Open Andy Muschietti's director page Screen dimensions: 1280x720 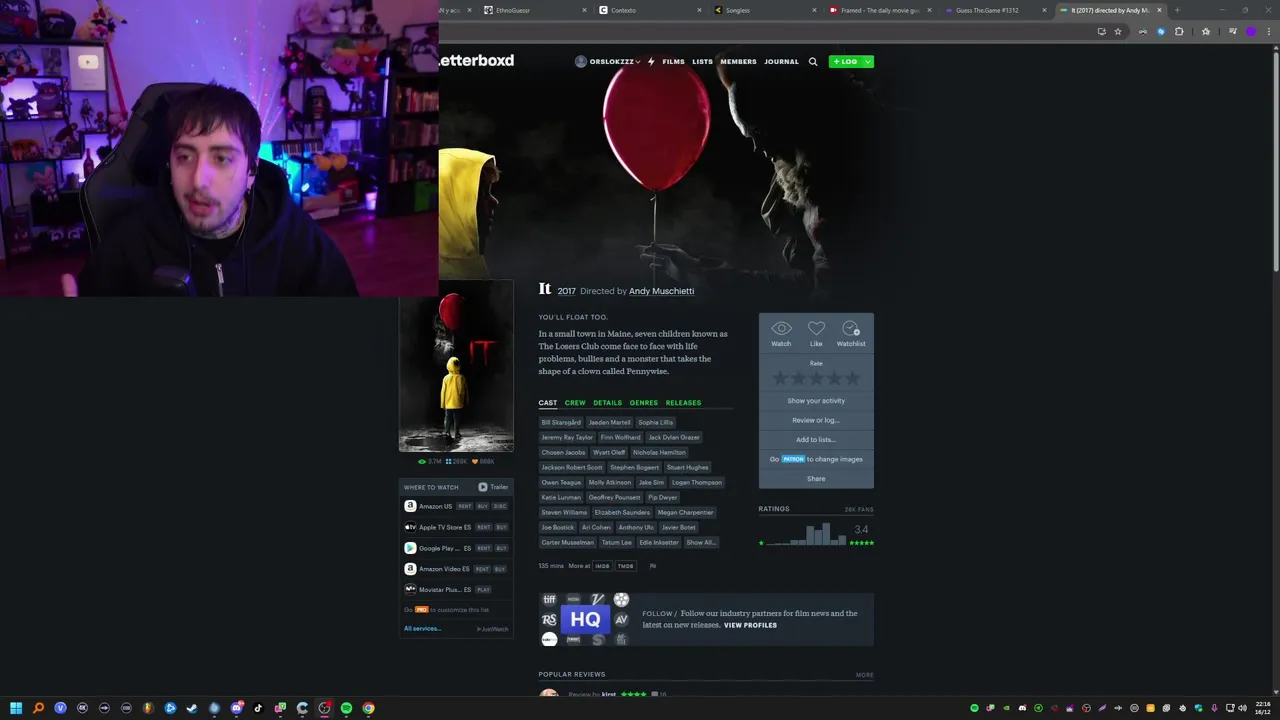click(x=661, y=291)
